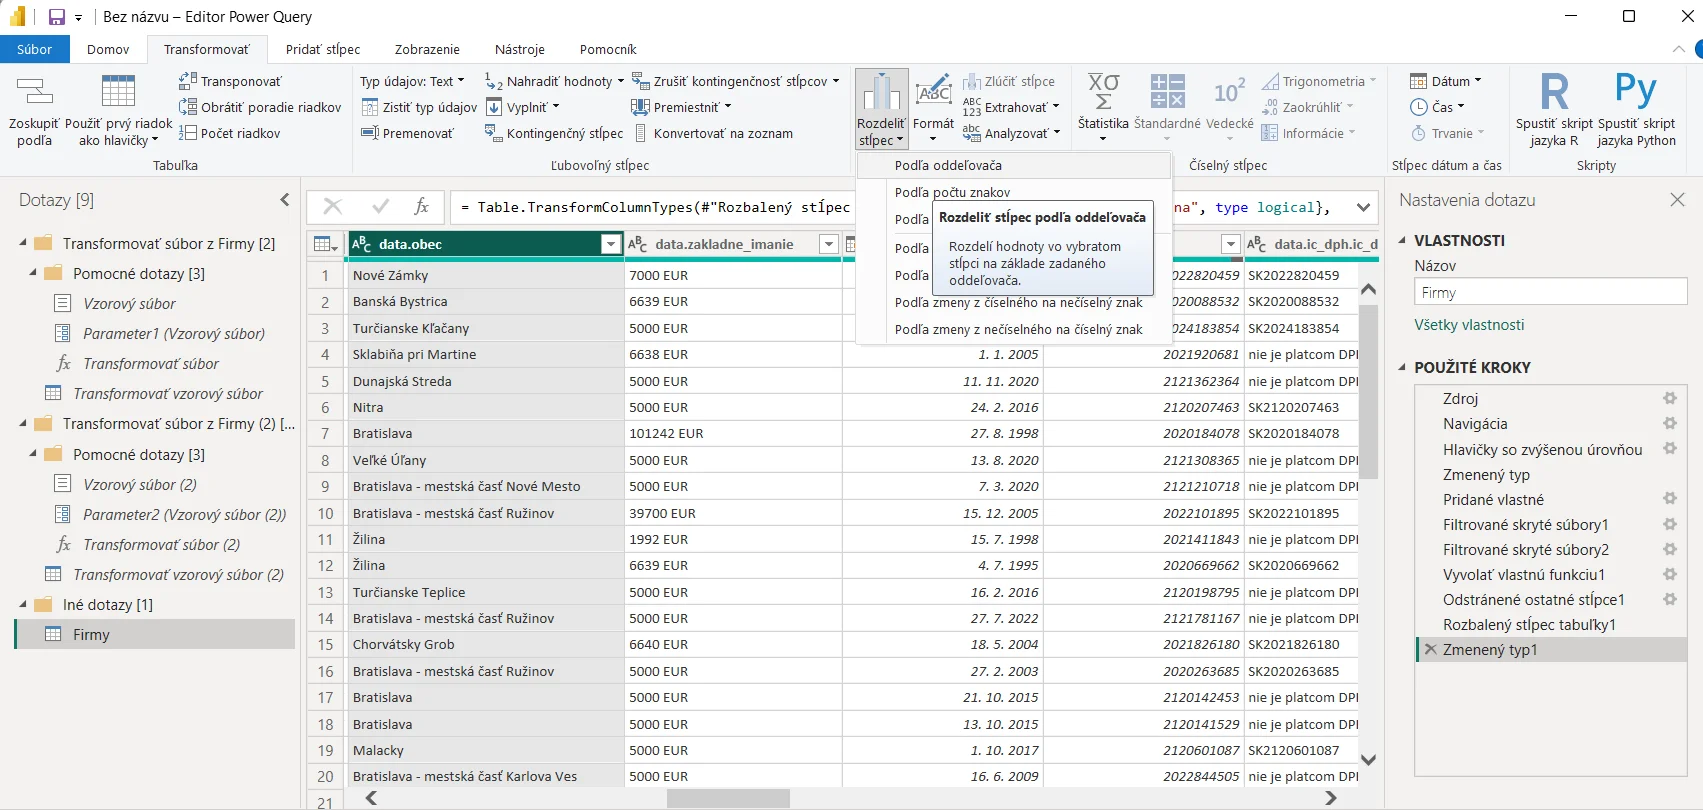Select the data.zakladne_imanie column header

point(723,244)
